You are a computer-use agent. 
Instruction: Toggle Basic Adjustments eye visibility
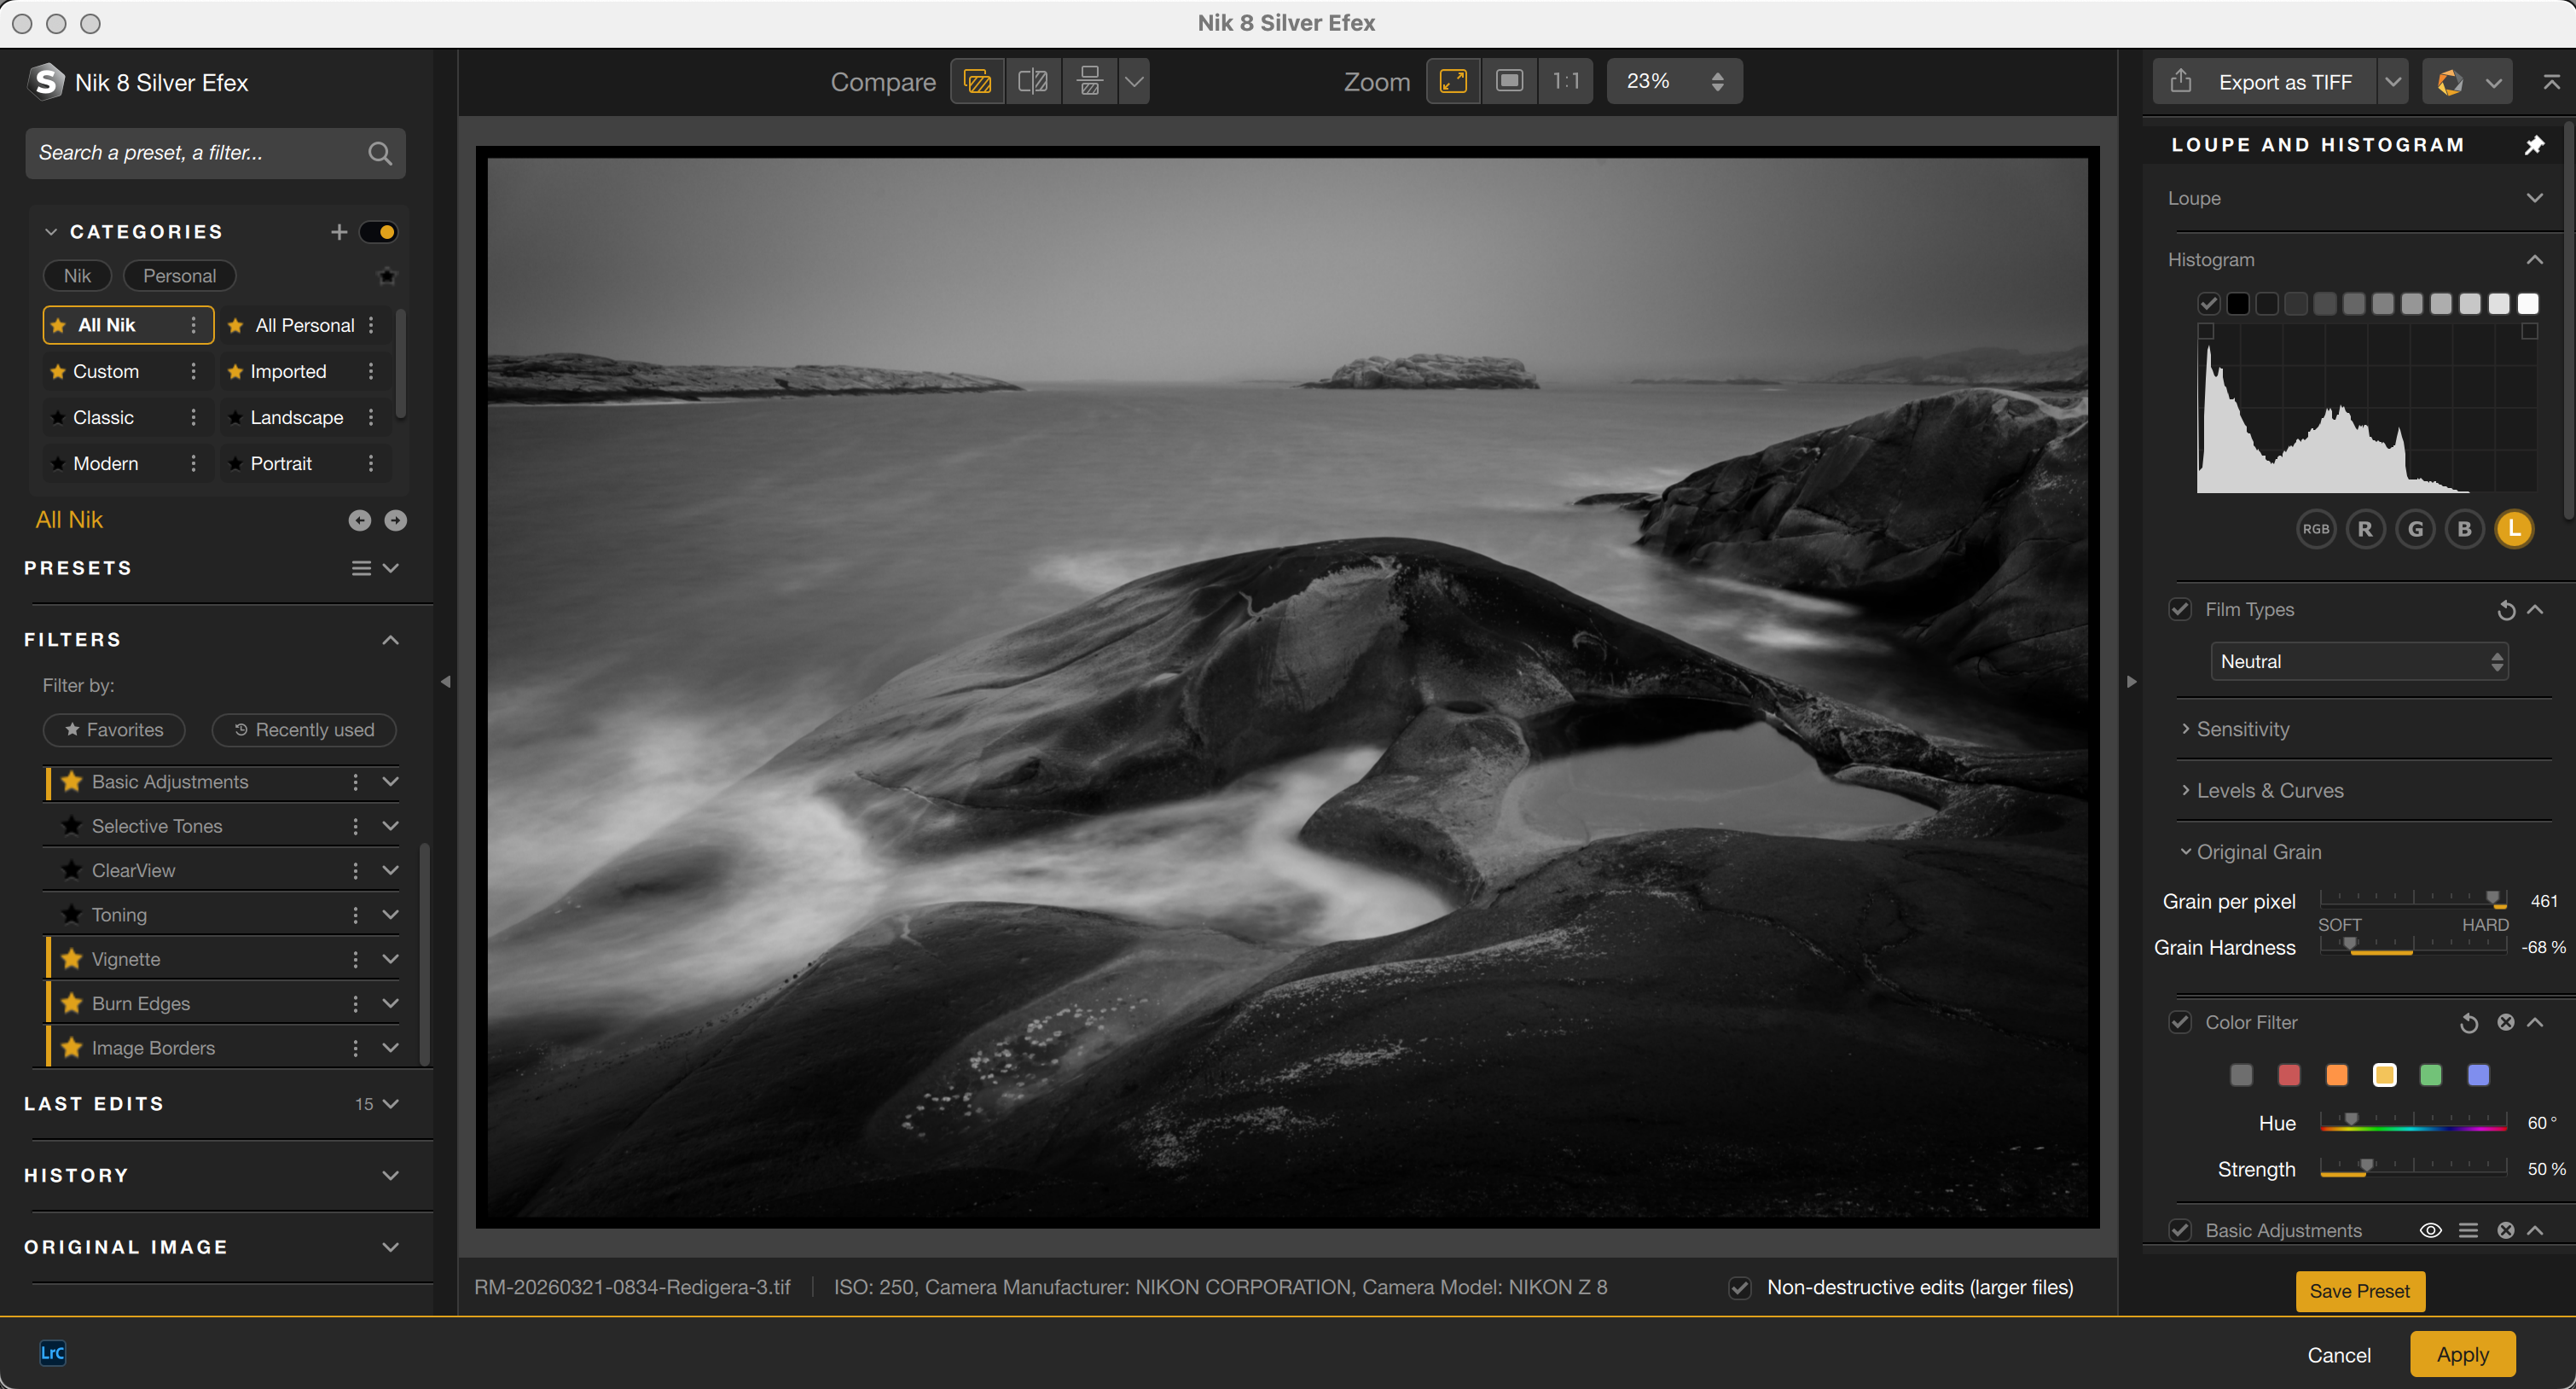(2430, 1230)
